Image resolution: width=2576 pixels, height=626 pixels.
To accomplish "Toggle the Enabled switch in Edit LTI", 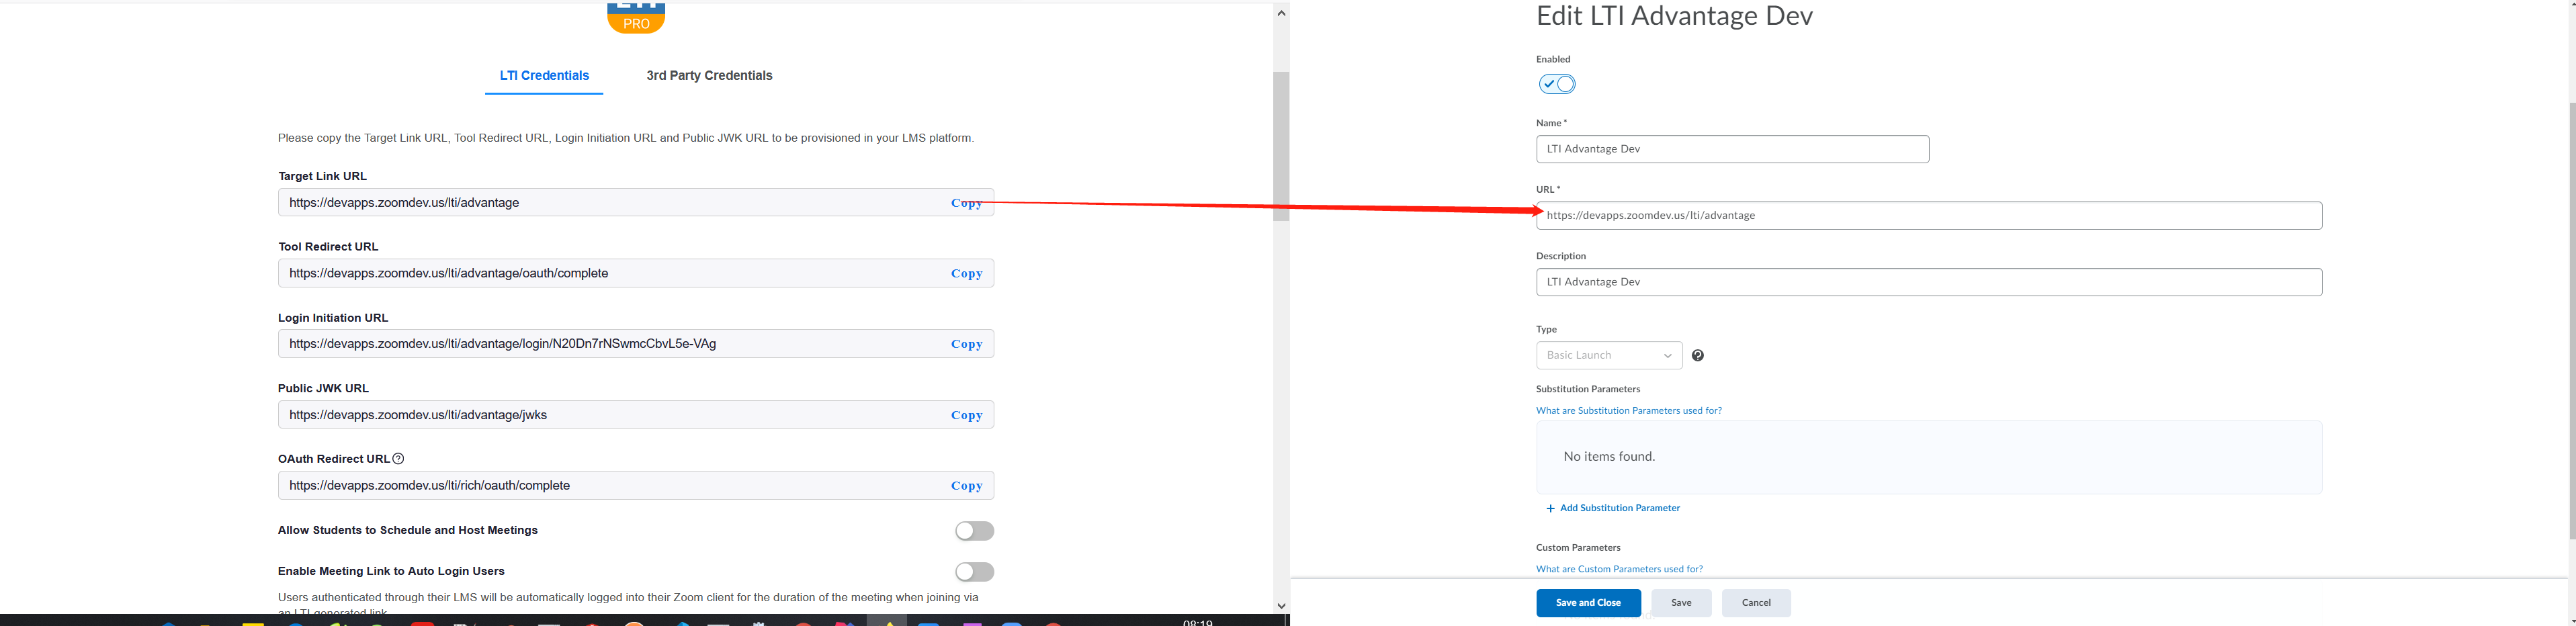I will click(x=1557, y=84).
